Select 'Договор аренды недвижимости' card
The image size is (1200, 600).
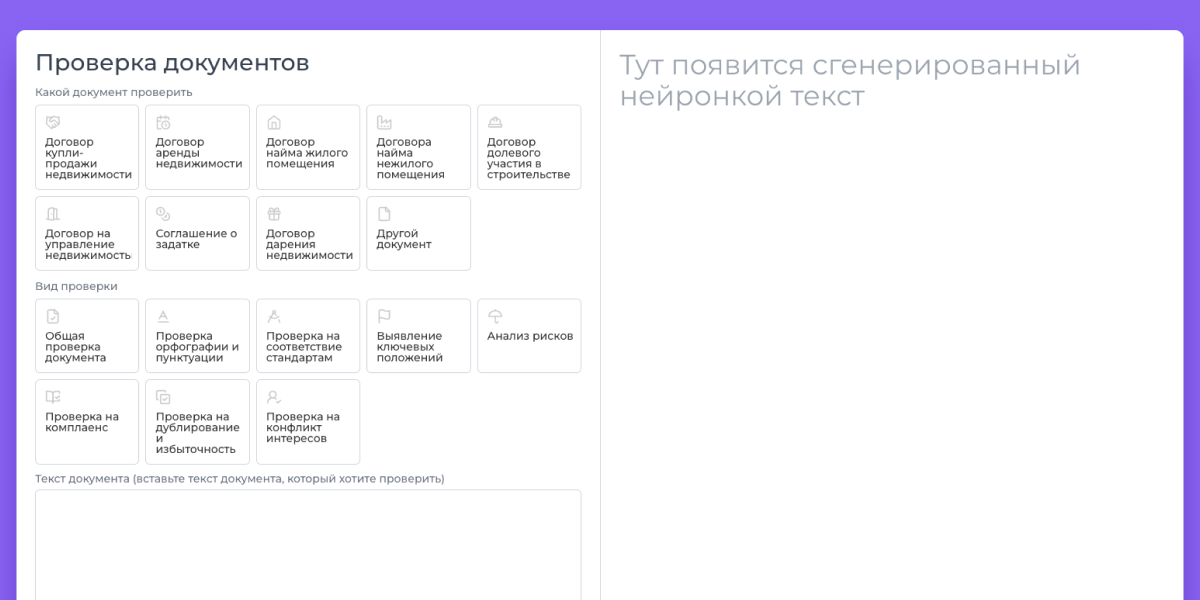197,148
